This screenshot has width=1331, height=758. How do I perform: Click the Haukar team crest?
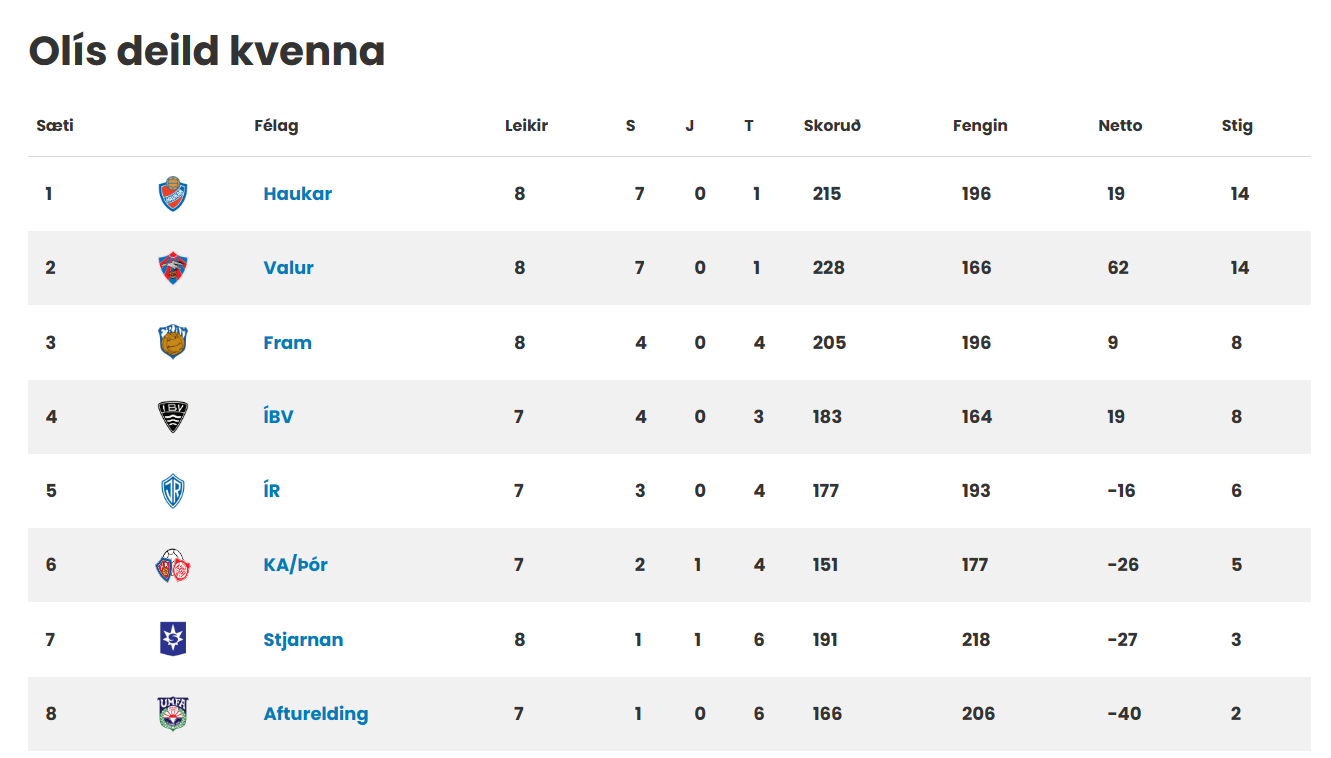coord(173,194)
